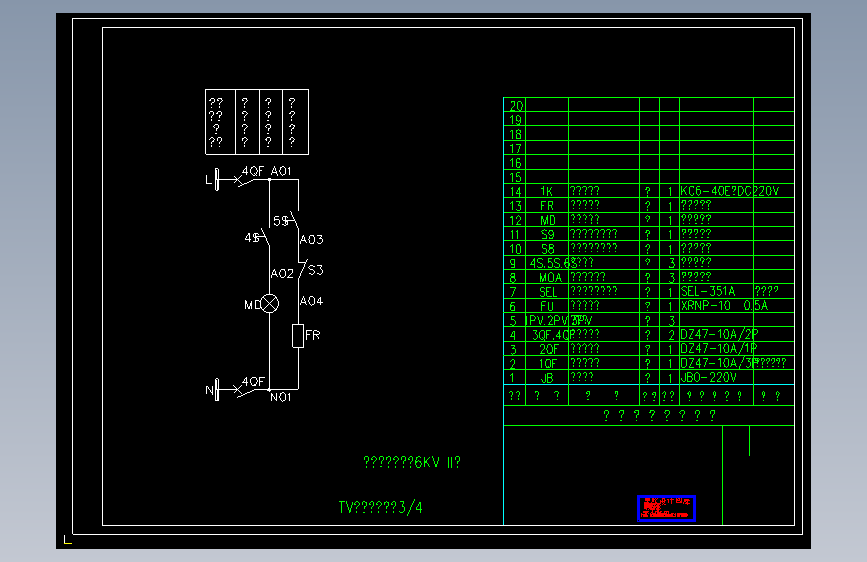Select the 1PV.2PV.3PV code in row 5
The image size is (867, 562).
click(558, 321)
